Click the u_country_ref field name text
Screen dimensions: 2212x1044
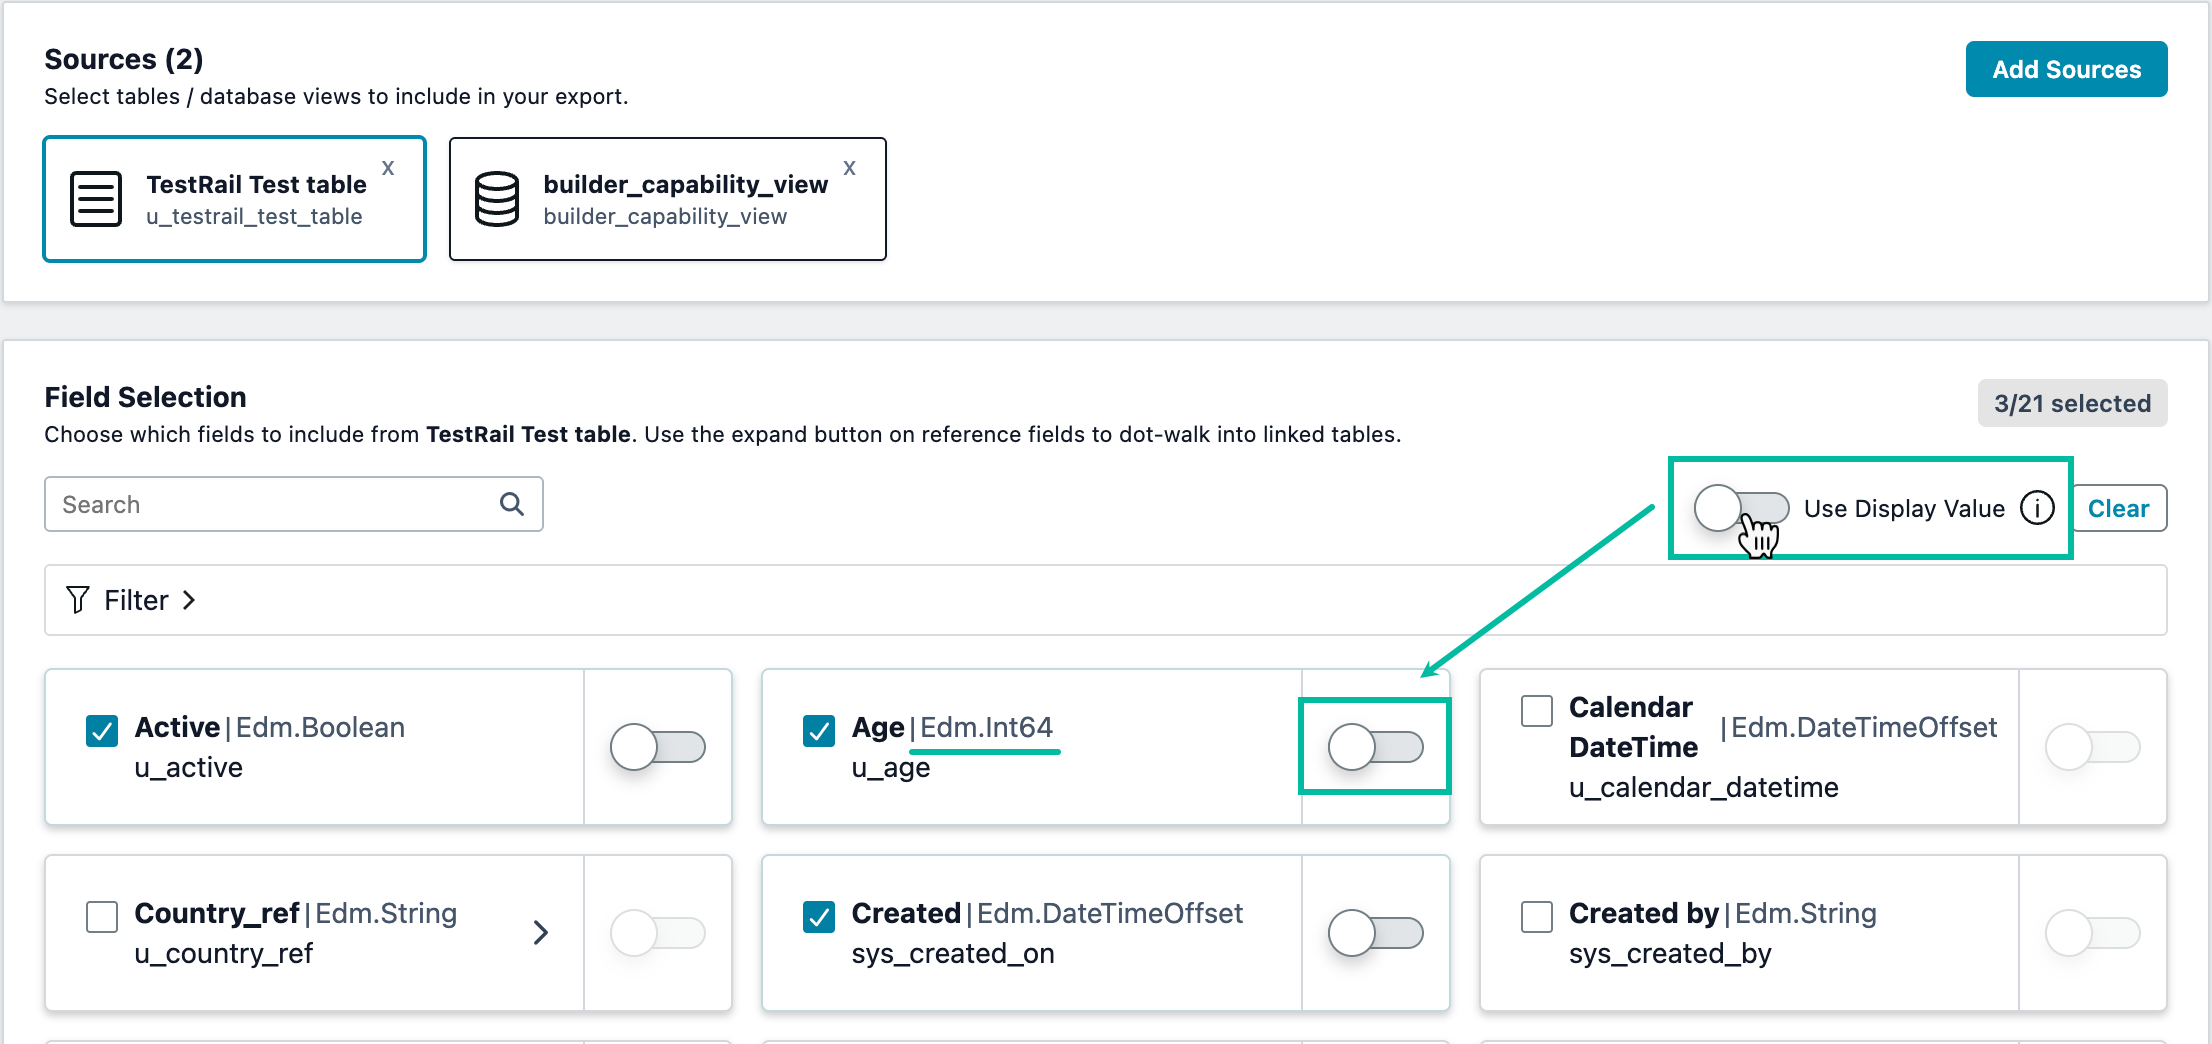[224, 954]
